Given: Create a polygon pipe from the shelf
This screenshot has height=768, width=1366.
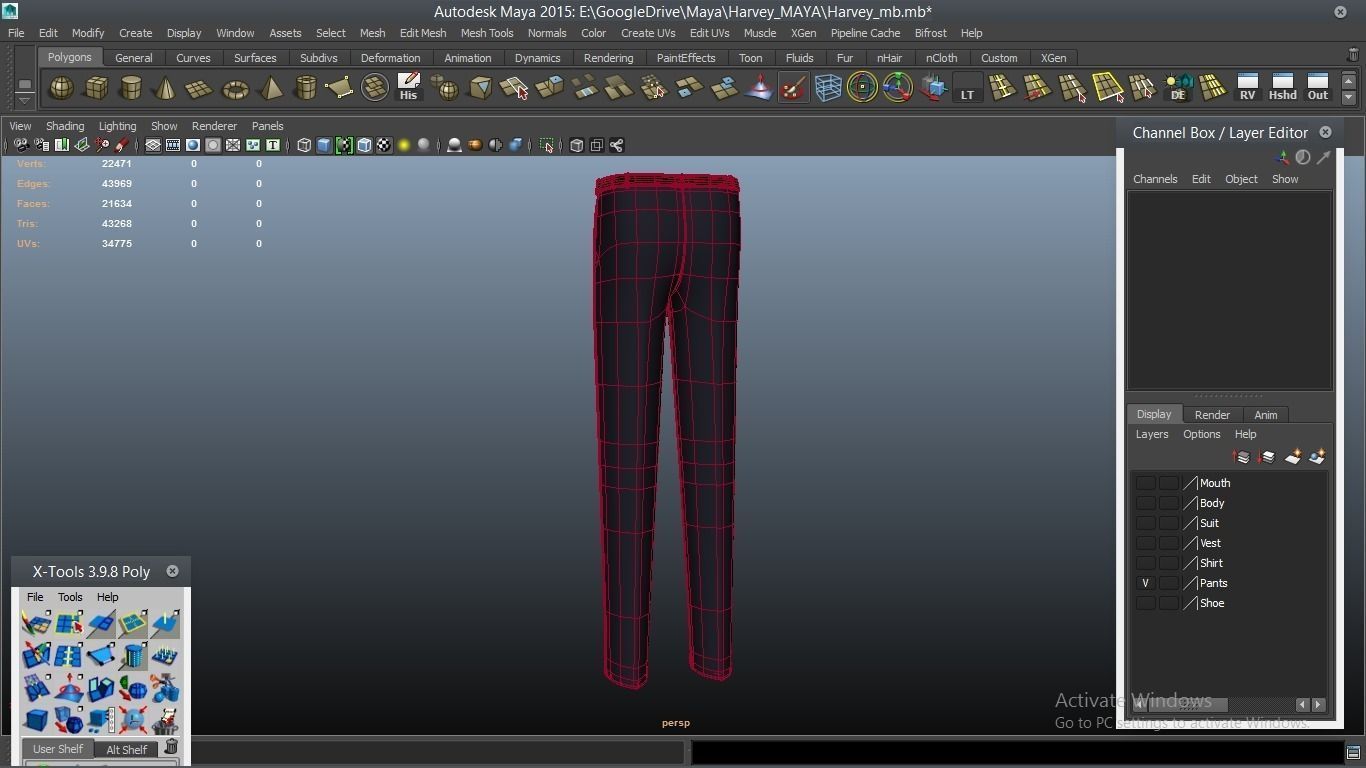Looking at the screenshot, I should (305, 88).
